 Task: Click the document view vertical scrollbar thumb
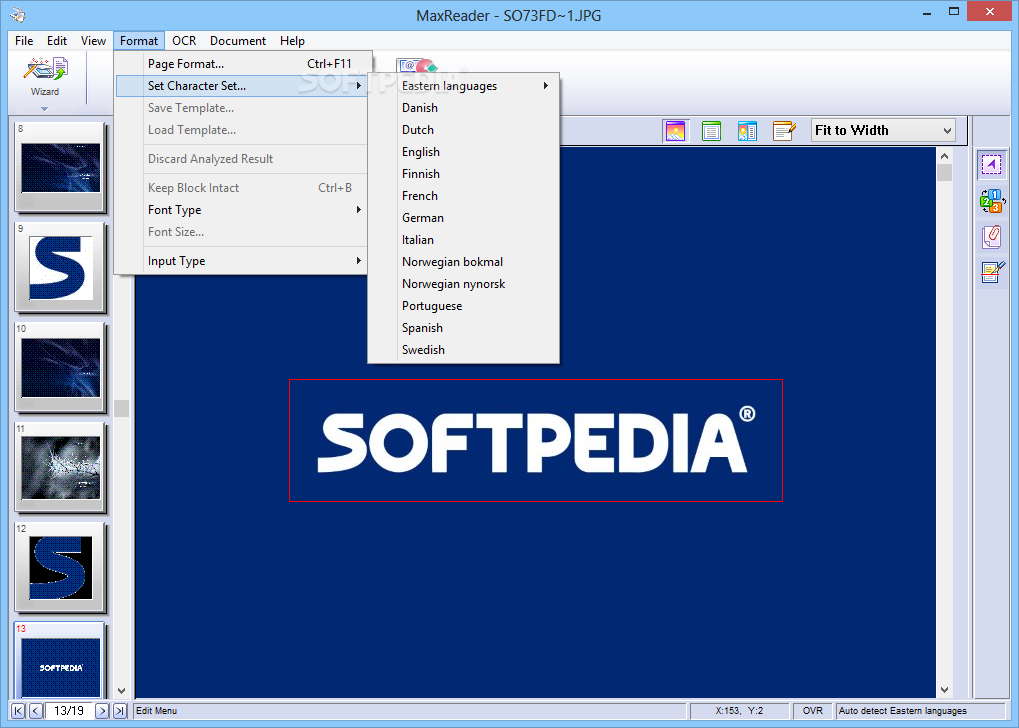click(x=944, y=173)
